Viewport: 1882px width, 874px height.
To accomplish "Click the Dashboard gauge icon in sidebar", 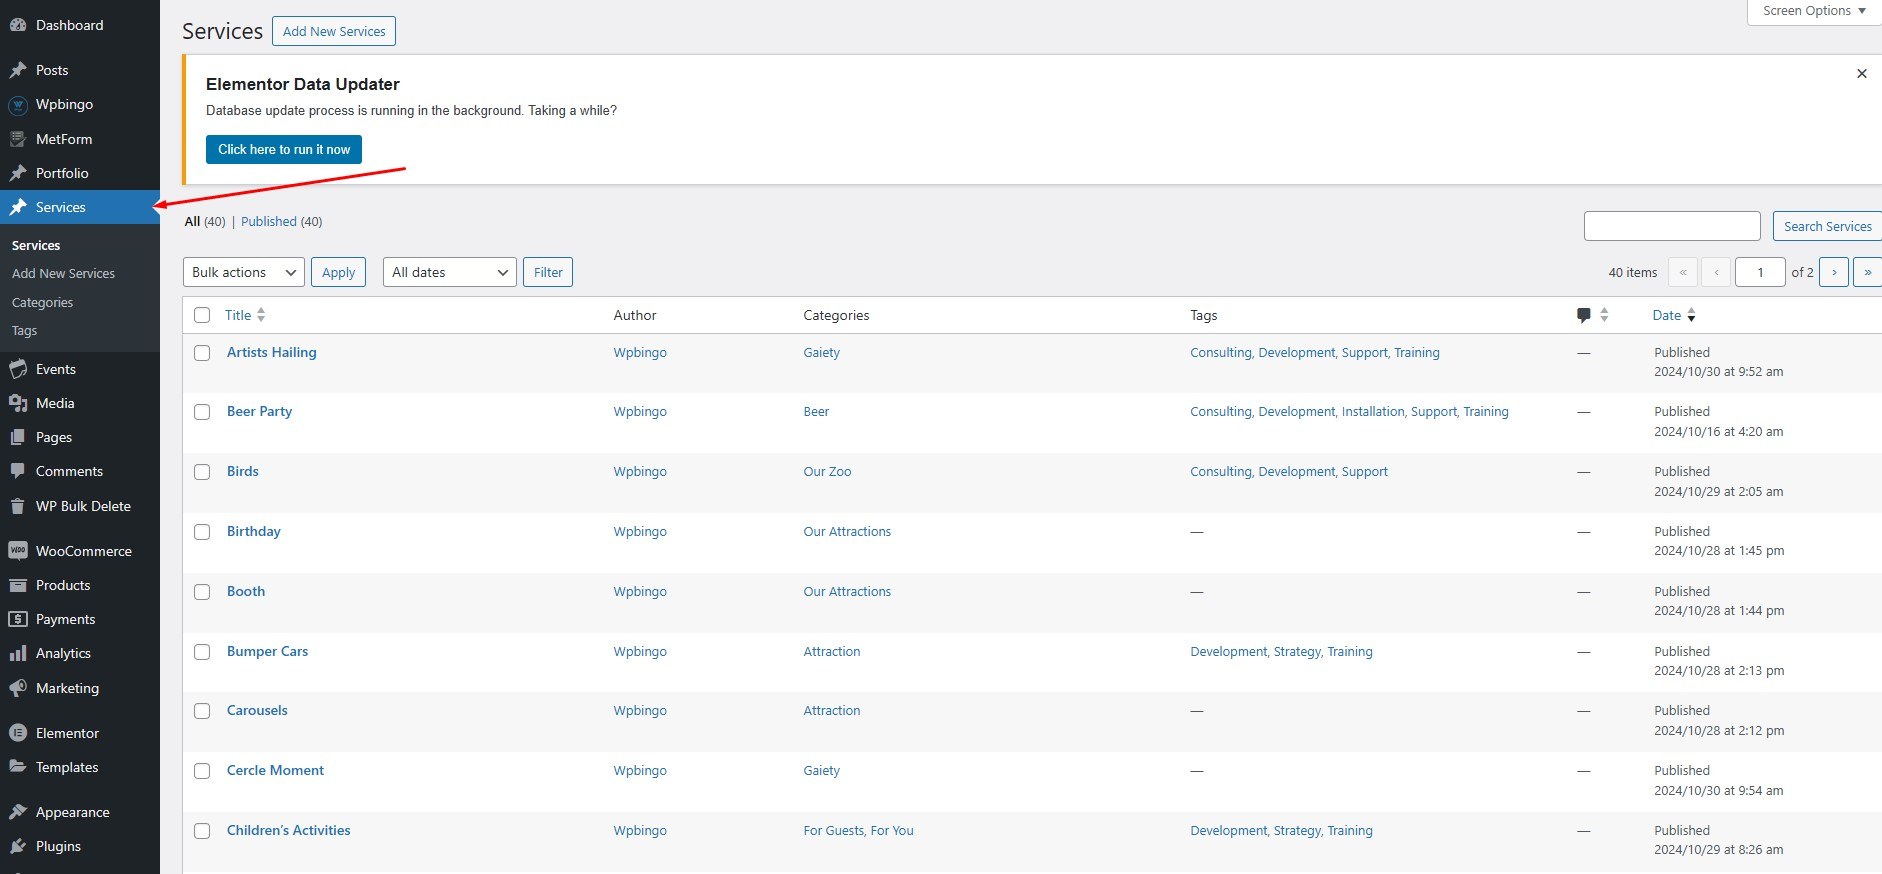I will click(18, 25).
